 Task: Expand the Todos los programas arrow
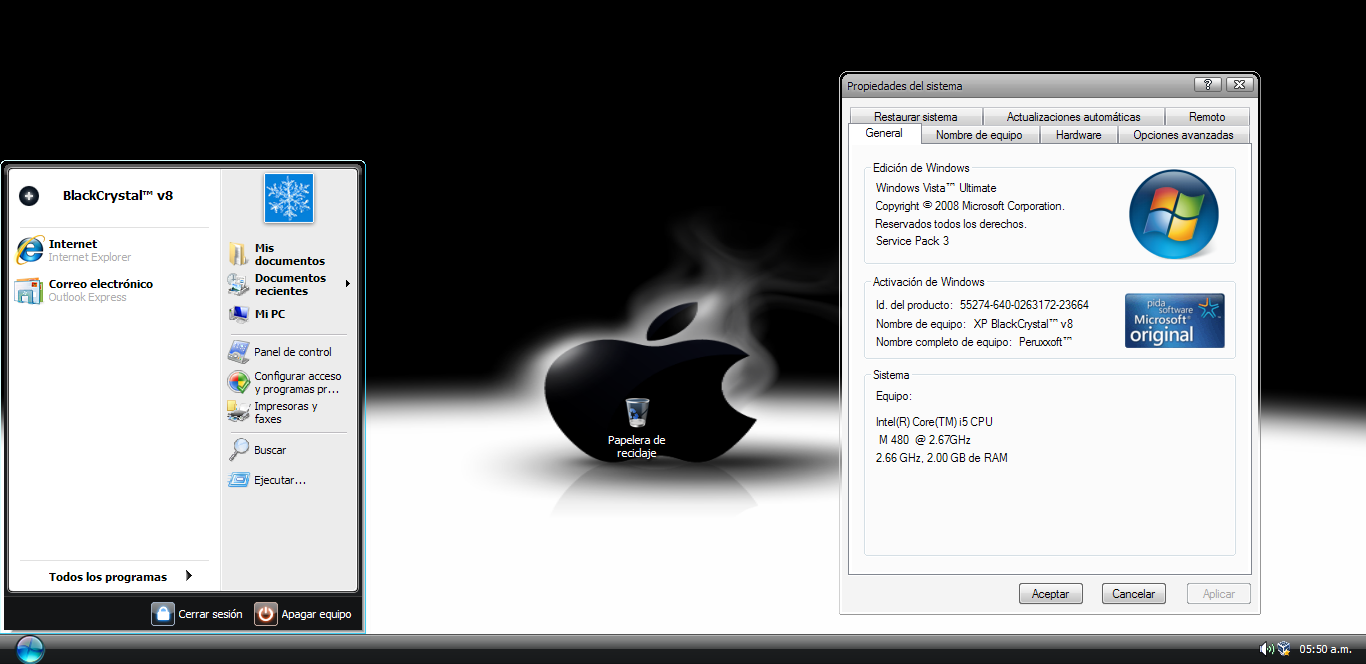[x=188, y=576]
